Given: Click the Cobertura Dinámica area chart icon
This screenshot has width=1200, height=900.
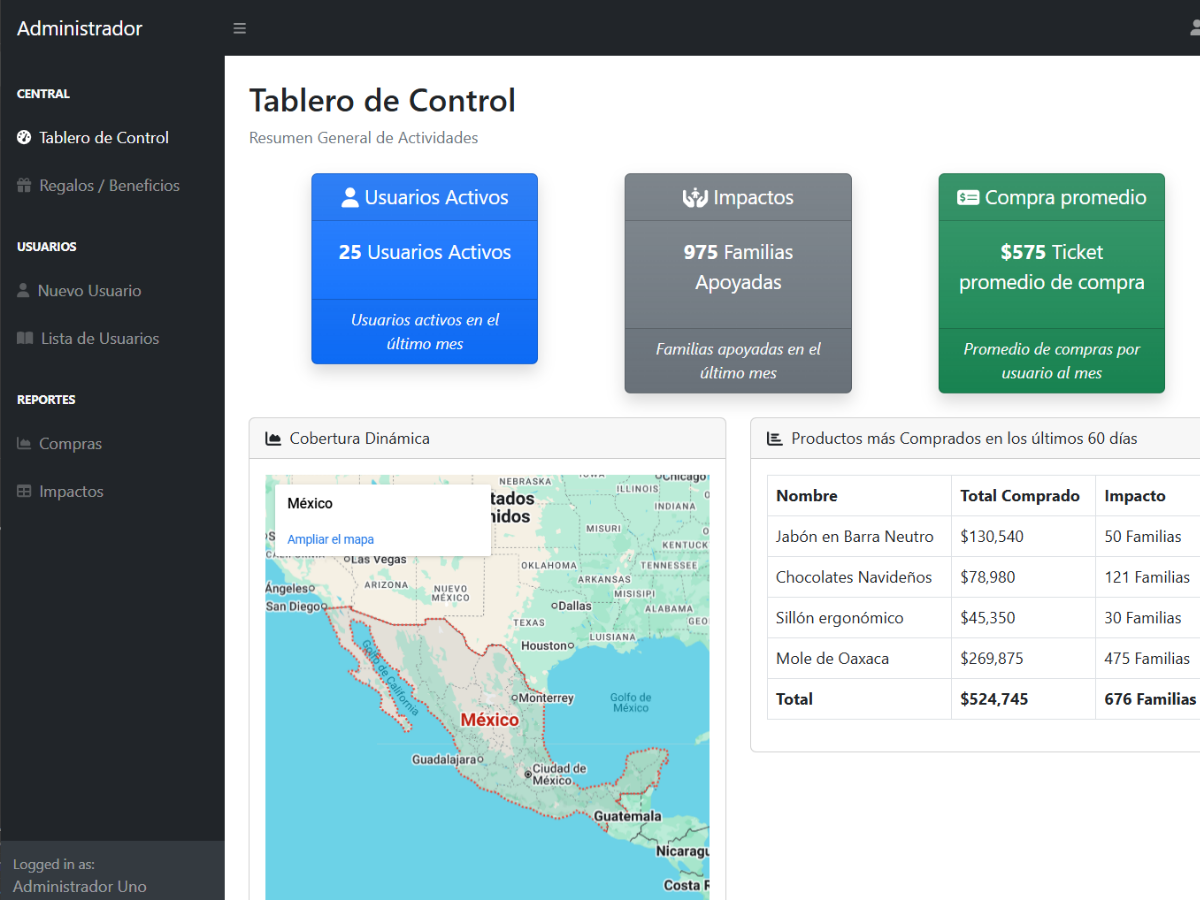Looking at the screenshot, I should [273, 439].
